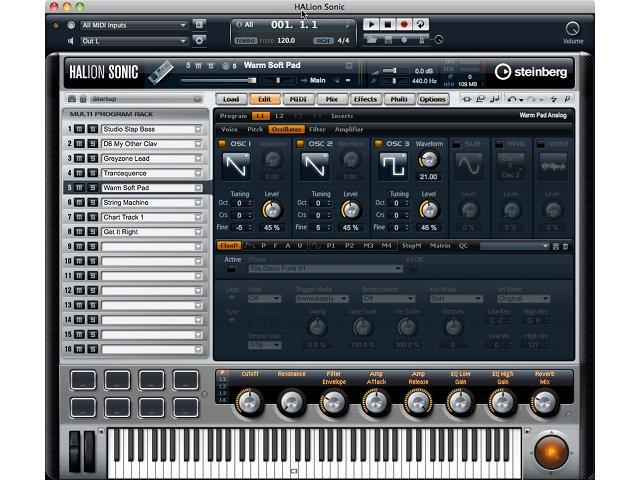Click the Cutoff quick control knob
The height and width of the screenshot is (480, 640).
click(249, 402)
